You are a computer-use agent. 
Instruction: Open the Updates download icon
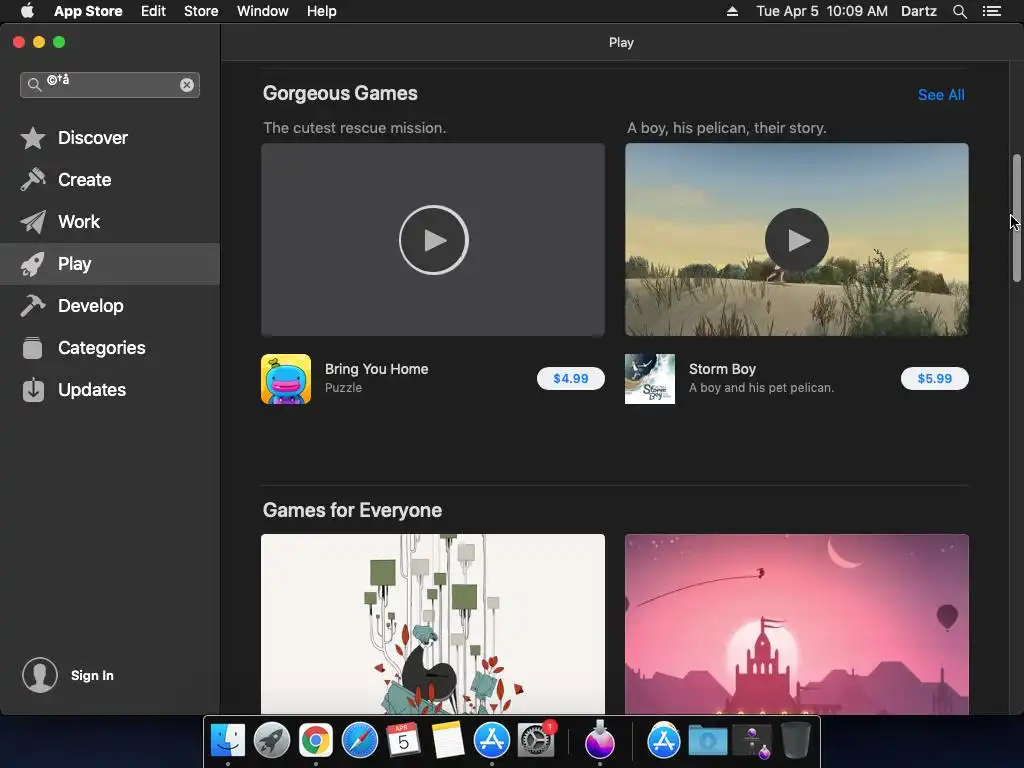[33, 390]
